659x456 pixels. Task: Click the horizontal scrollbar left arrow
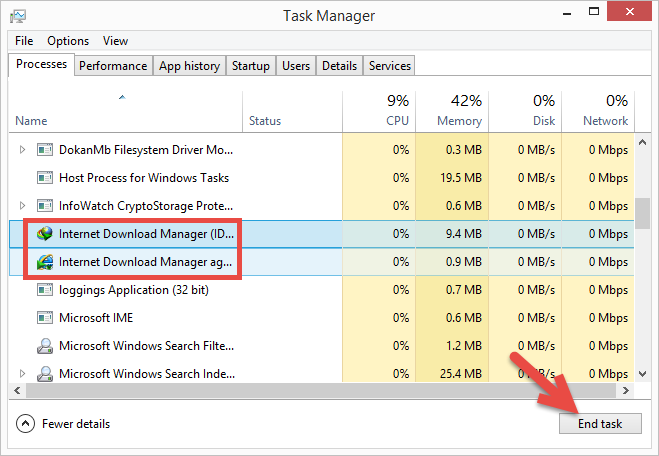(x=17, y=390)
